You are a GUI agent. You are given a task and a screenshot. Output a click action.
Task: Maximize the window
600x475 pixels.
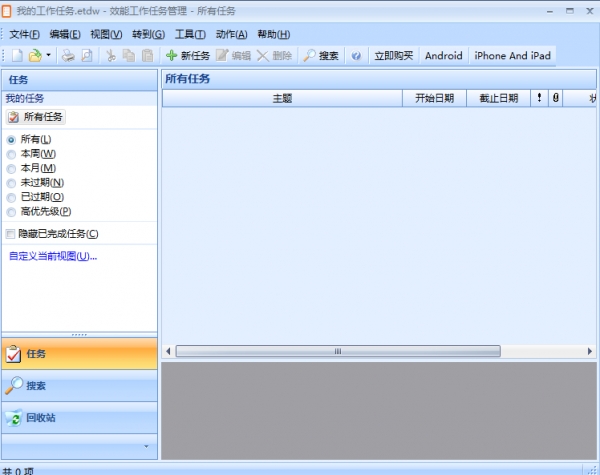[570, 11]
